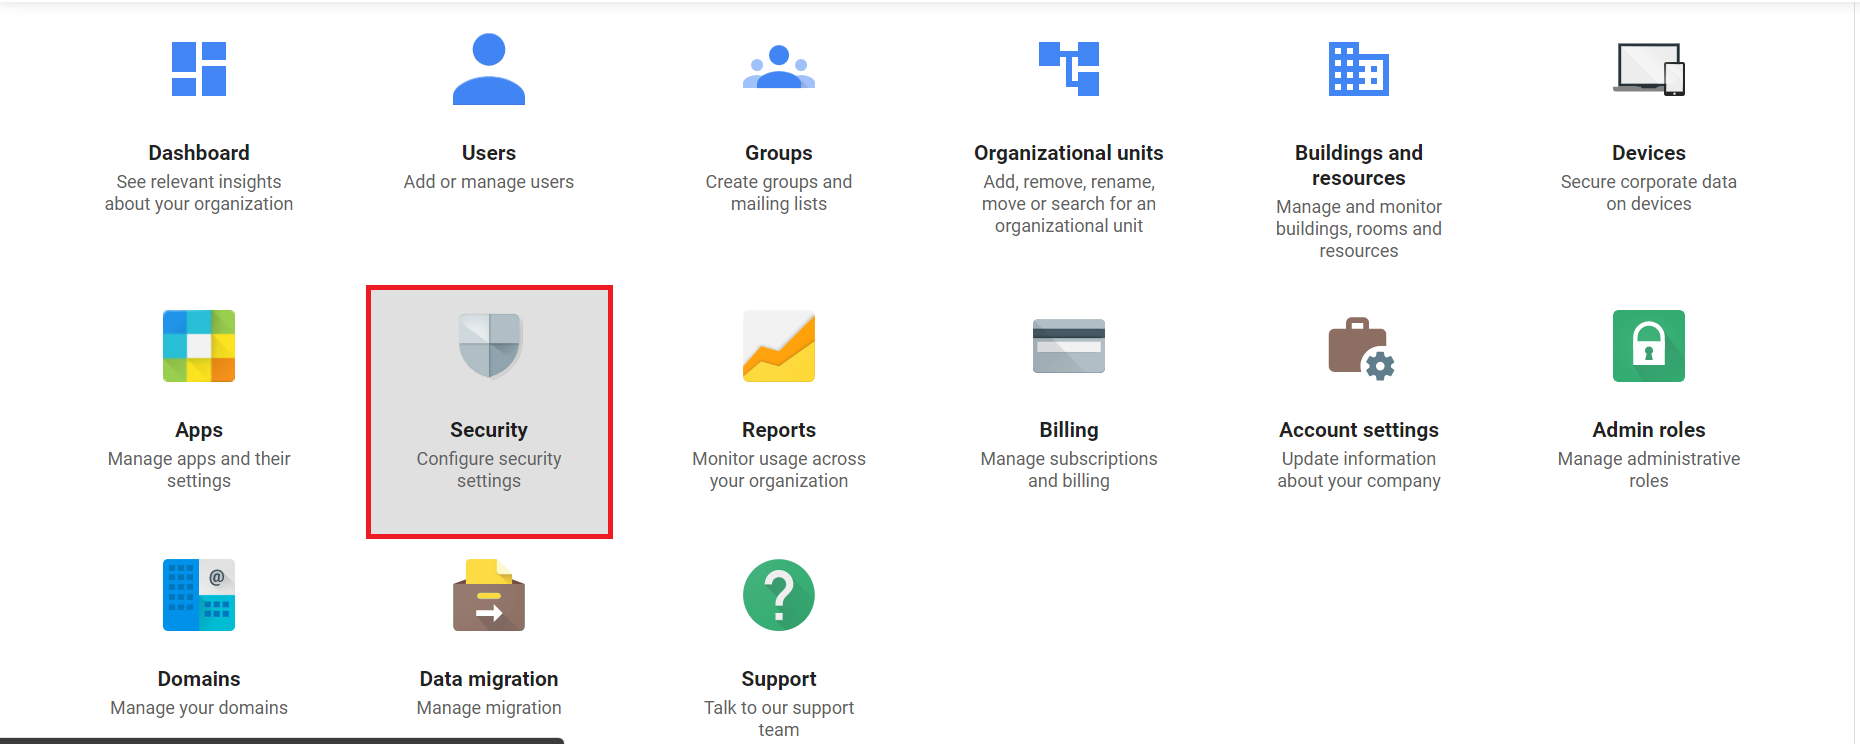The image size is (1860, 744).
Task: Select the Billing credit card icon
Action: (1069, 346)
